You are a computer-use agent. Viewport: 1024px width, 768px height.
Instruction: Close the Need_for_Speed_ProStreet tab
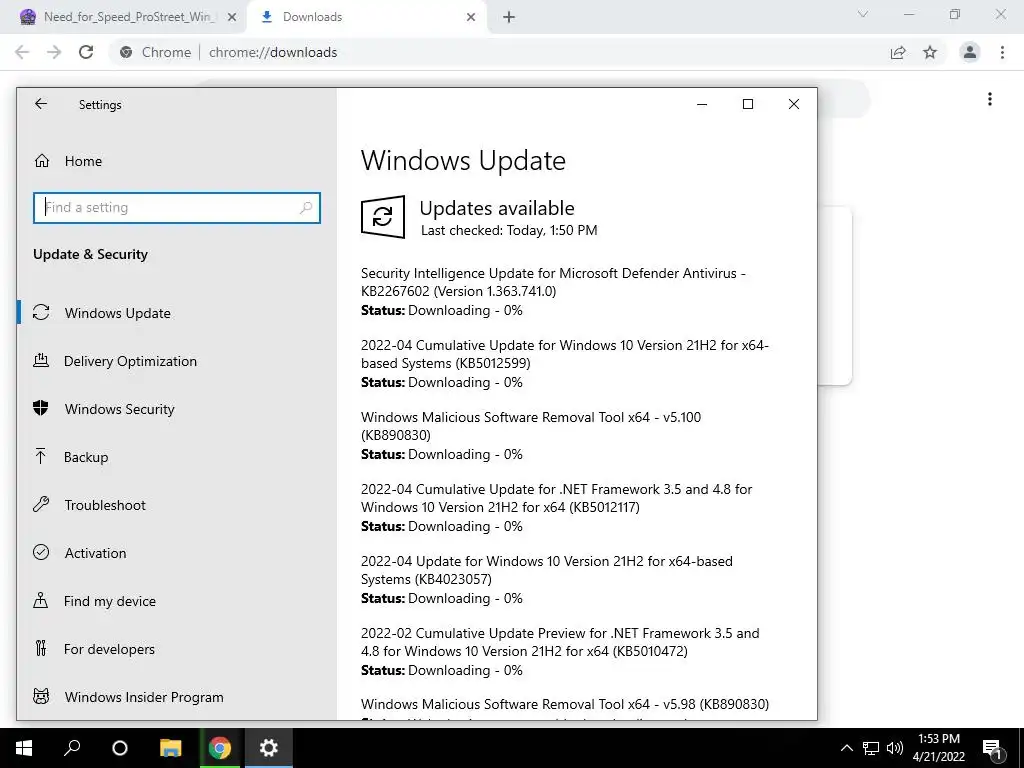tap(231, 18)
